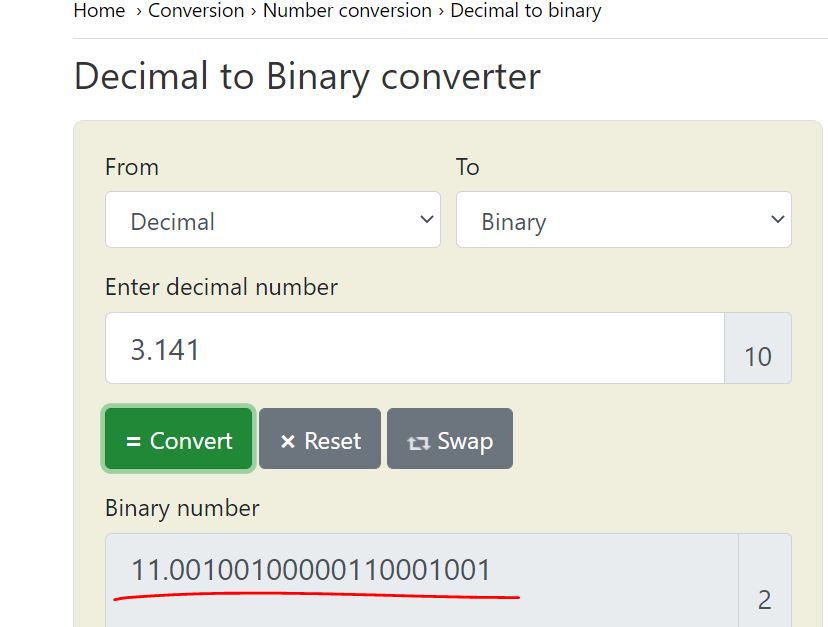
Task: Click the equals sign icon on Convert
Action: 133,441
